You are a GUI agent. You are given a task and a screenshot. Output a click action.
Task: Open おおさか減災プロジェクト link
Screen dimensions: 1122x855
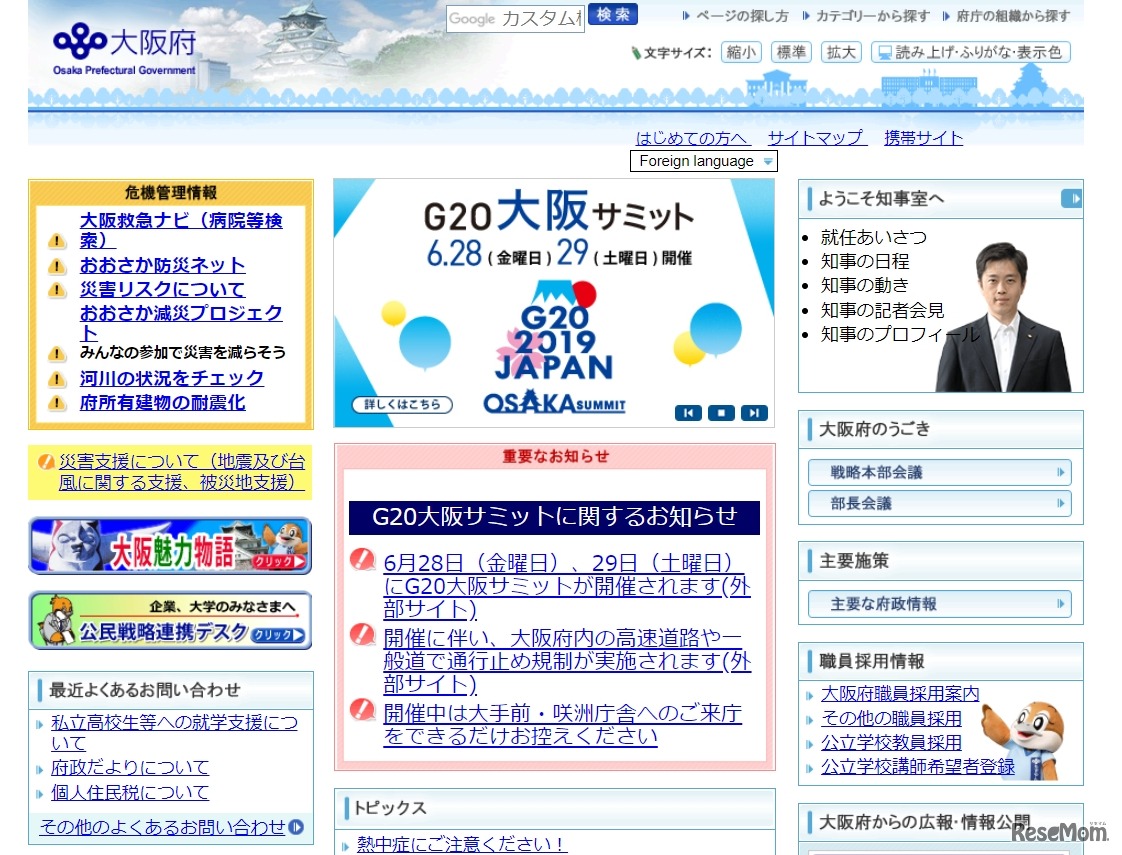tap(181, 323)
